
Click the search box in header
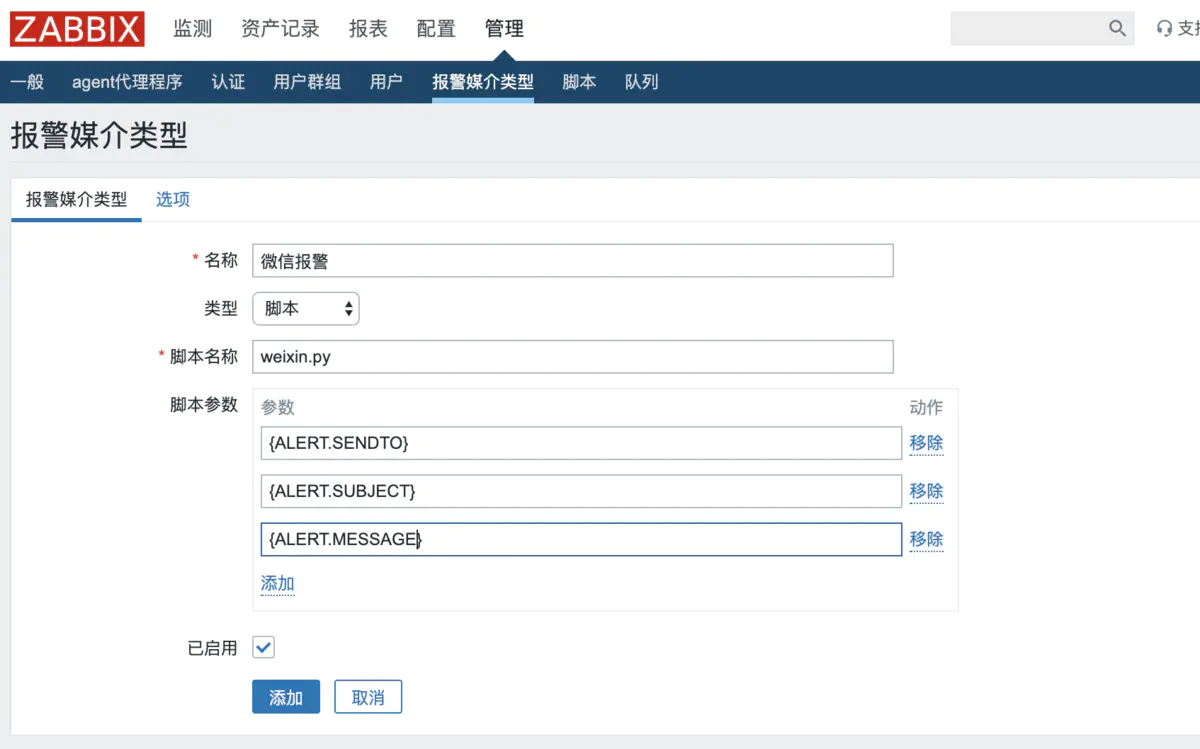(x=1030, y=28)
